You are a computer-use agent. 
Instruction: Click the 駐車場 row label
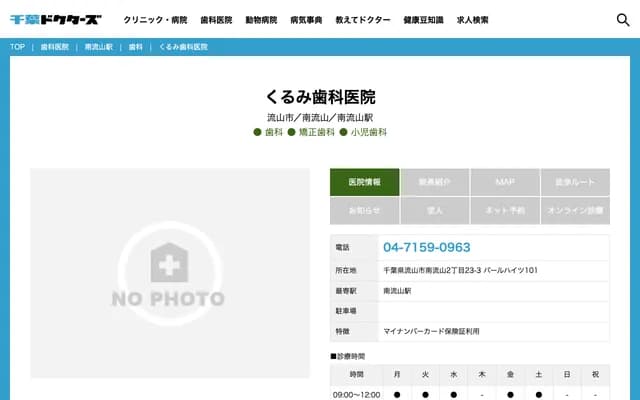pos(346,311)
